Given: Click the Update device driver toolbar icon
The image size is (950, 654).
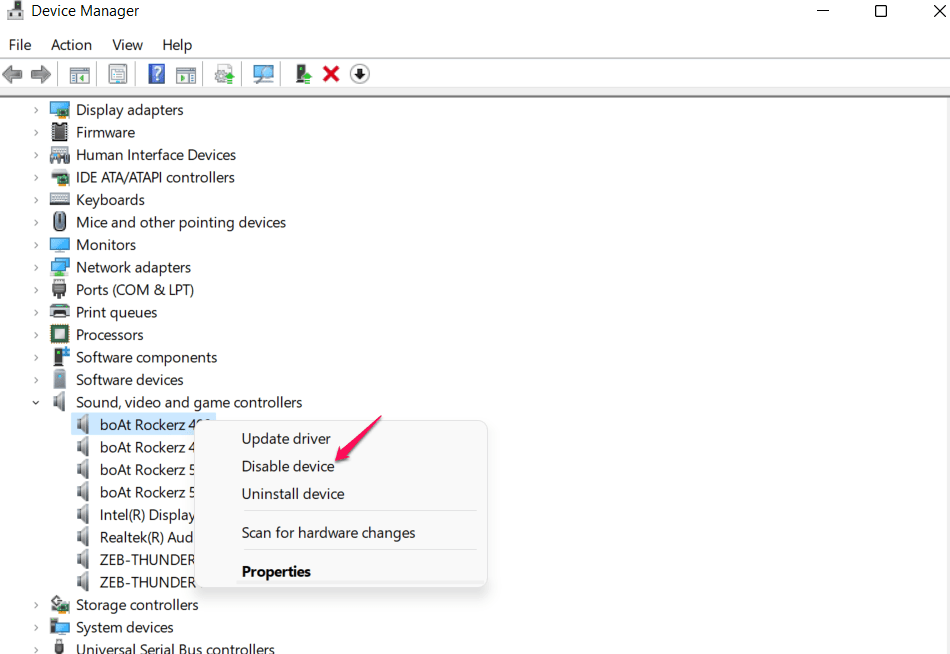Looking at the screenshot, I should pos(224,75).
